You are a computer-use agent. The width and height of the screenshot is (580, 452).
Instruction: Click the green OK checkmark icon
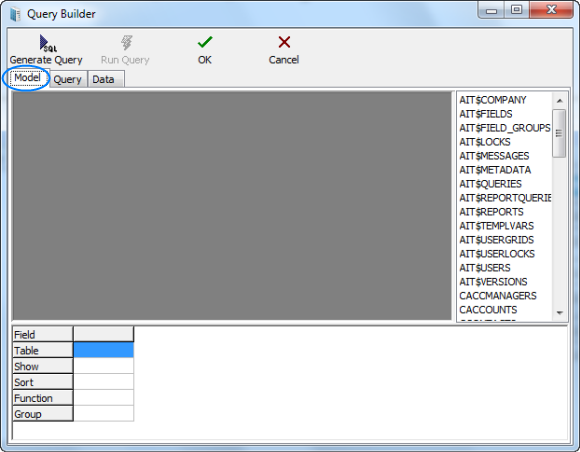(x=205, y=42)
